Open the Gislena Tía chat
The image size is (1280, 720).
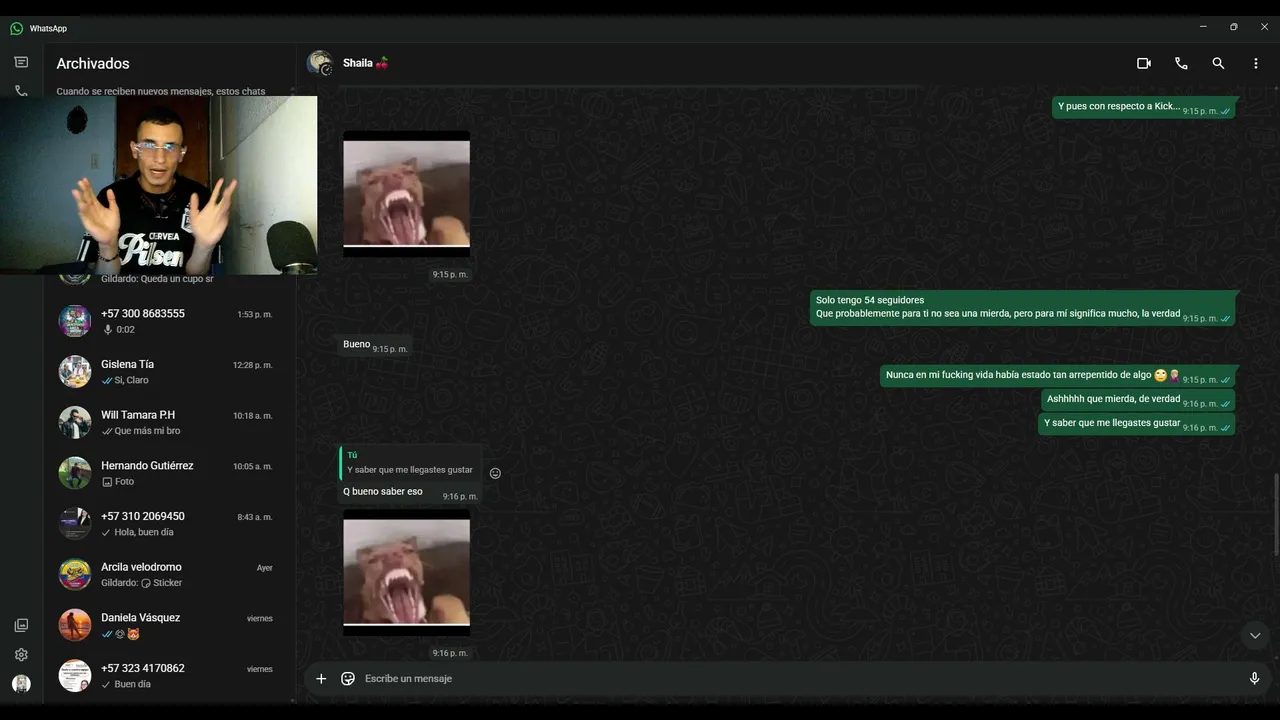click(x=169, y=372)
